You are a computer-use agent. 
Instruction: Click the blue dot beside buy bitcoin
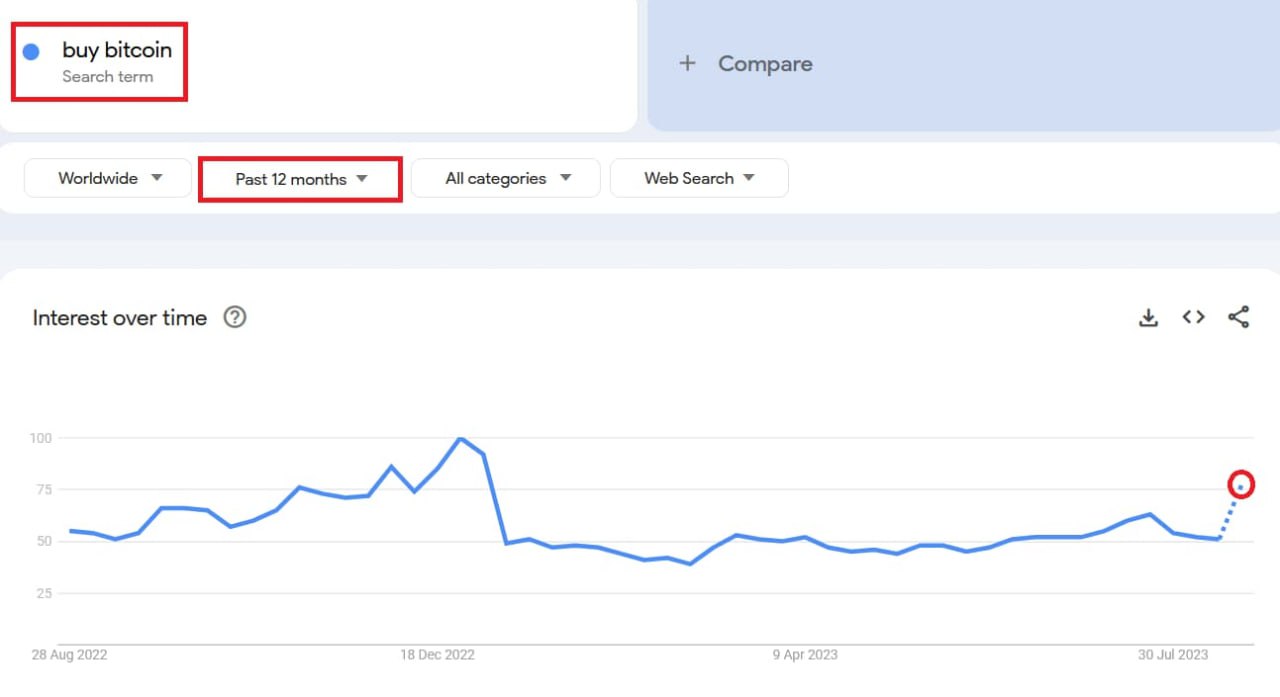pos(31,50)
